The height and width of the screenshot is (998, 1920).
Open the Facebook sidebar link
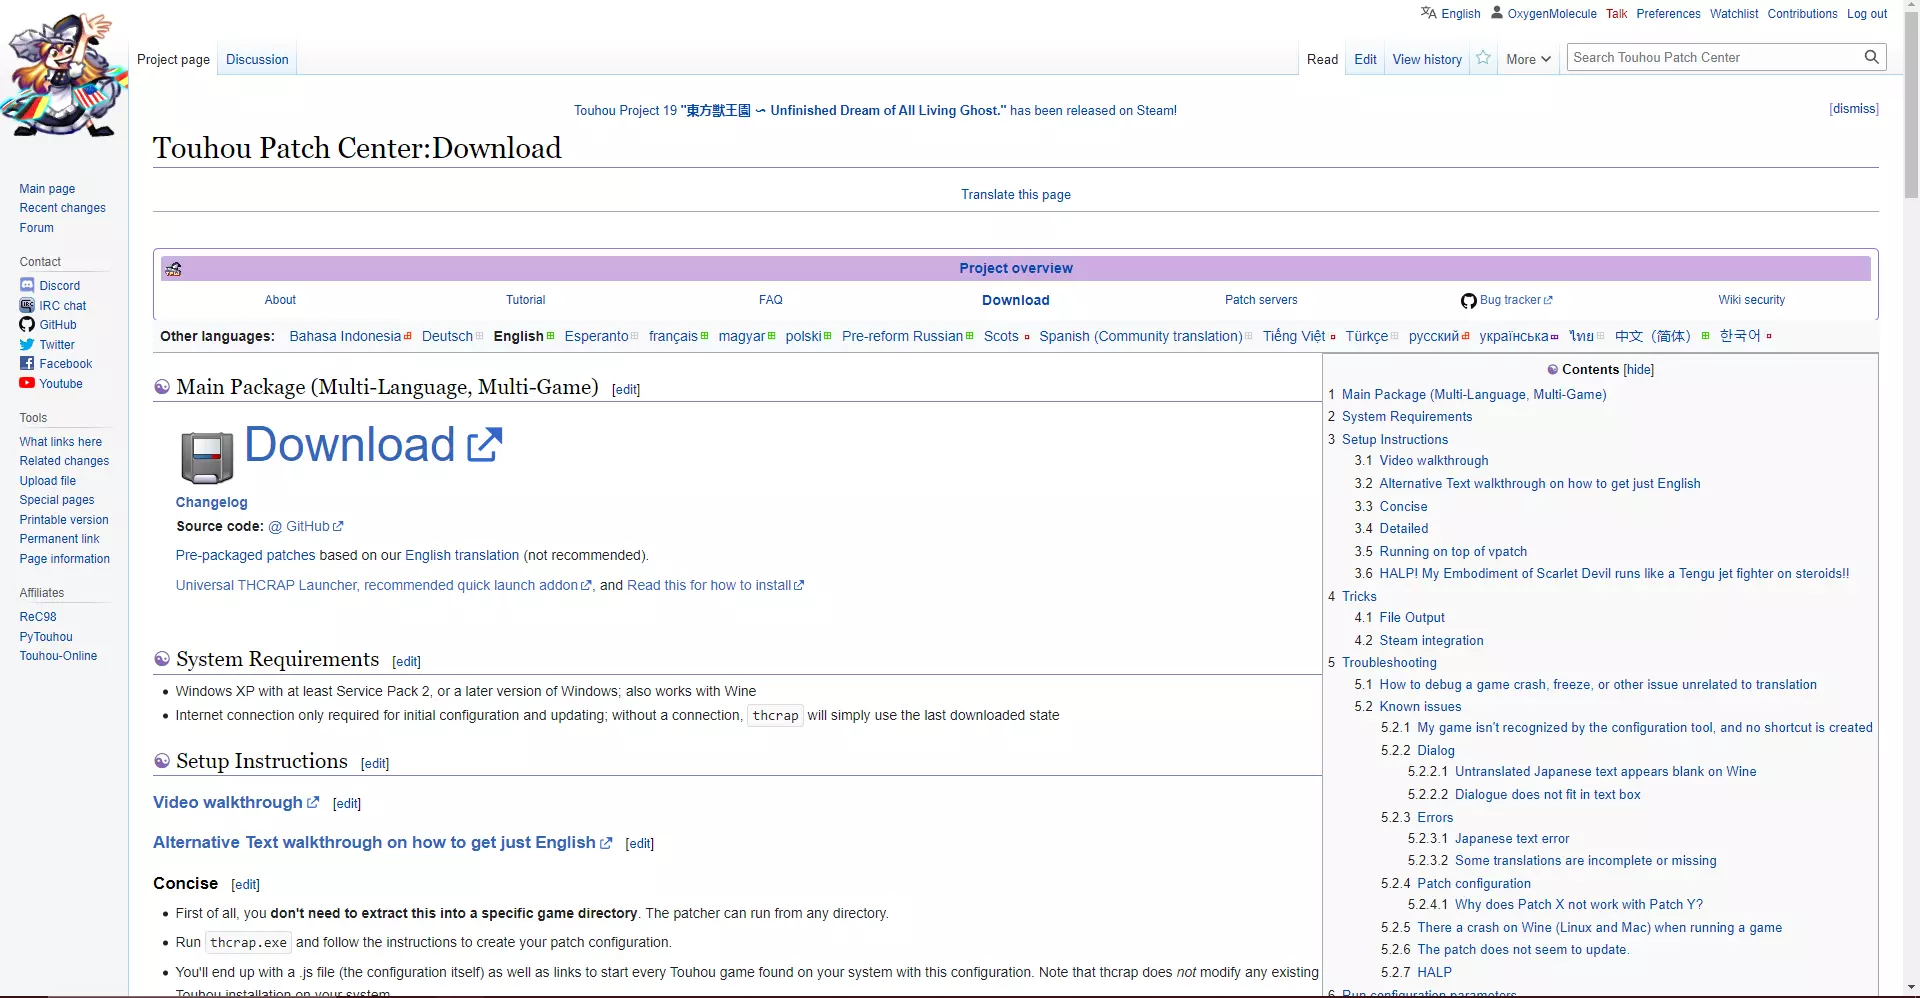click(x=66, y=364)
